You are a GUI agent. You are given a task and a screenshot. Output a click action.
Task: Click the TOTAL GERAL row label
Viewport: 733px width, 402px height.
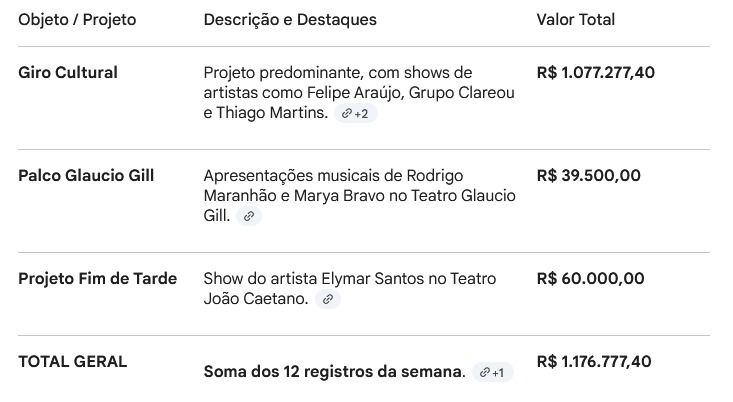pyautogui.click(x=72, y=362)
